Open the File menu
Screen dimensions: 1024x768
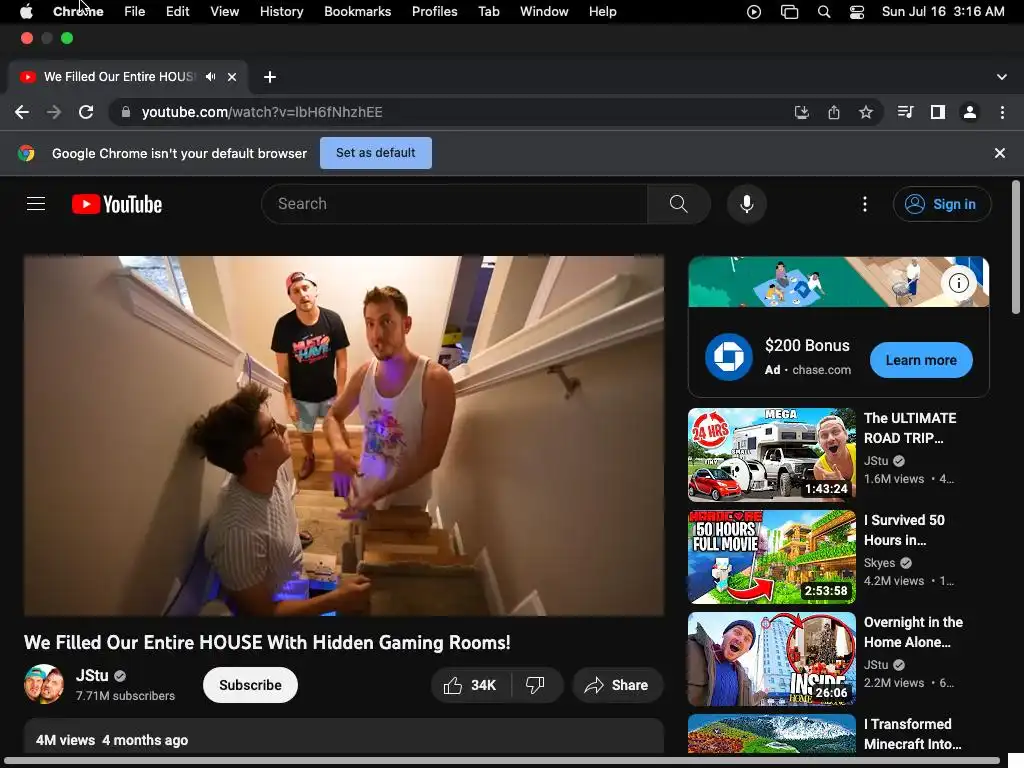click(x=135, y=12)
